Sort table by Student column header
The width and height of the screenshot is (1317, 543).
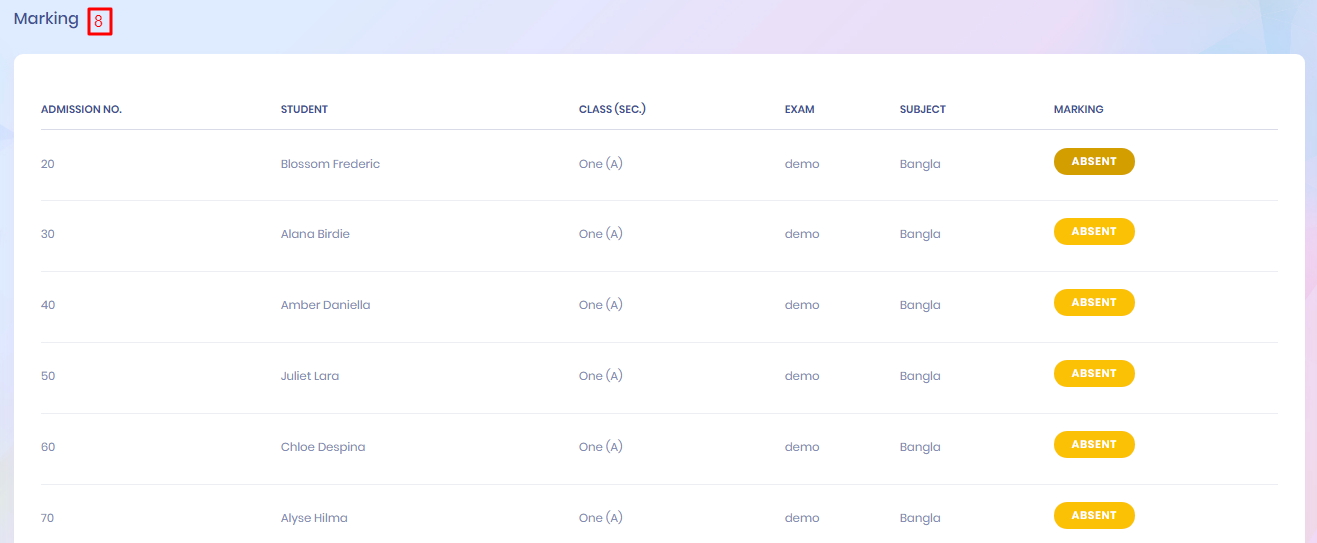pos(304,109)
